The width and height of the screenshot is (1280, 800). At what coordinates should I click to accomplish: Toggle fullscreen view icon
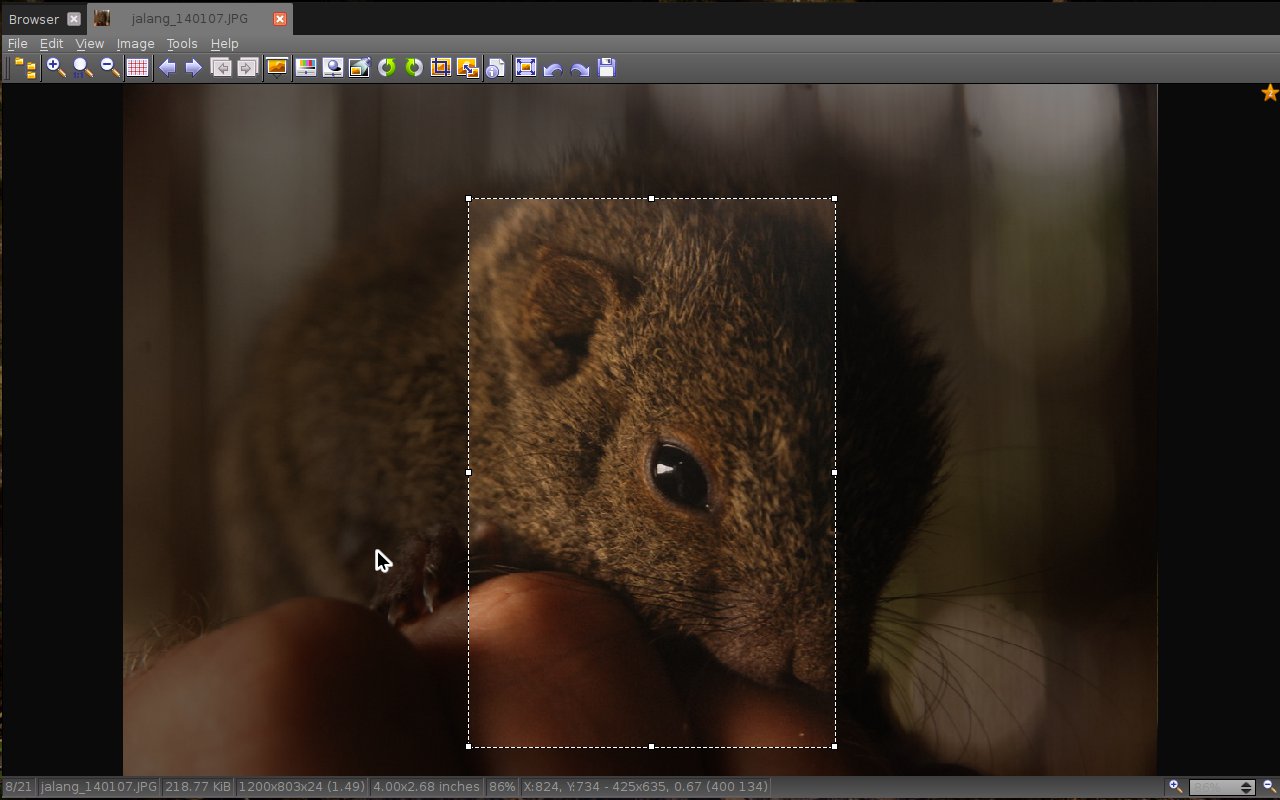pyautogui.click(x=525, y=68)
